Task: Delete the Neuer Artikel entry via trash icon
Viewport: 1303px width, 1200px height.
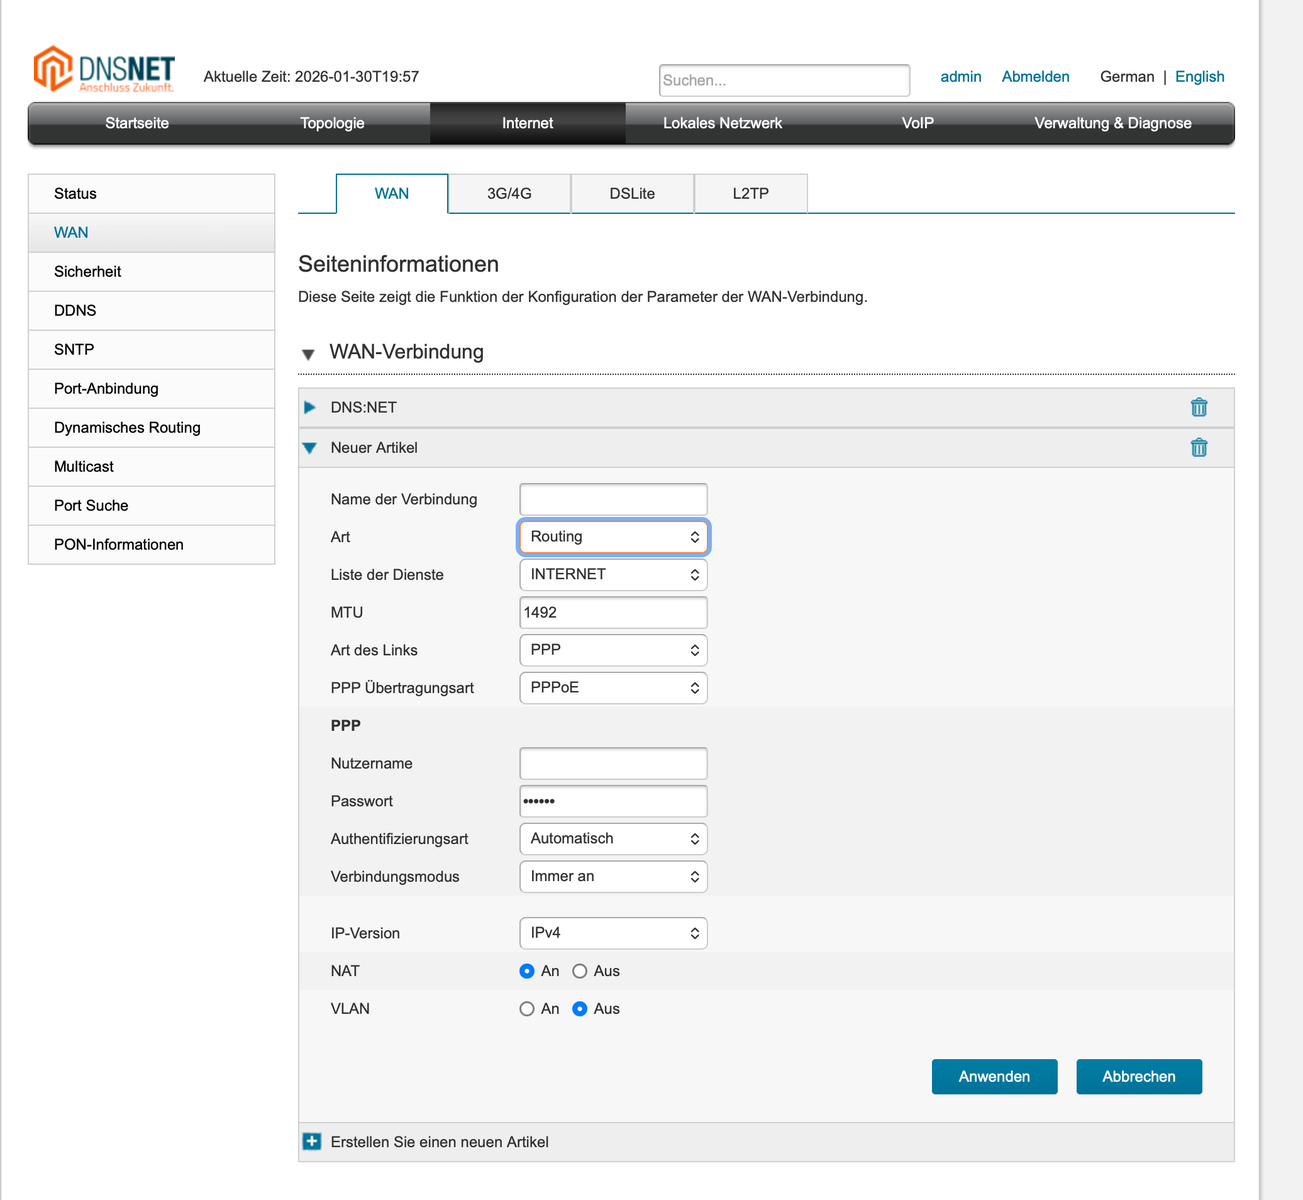Action: click(x=1199, y=447)
